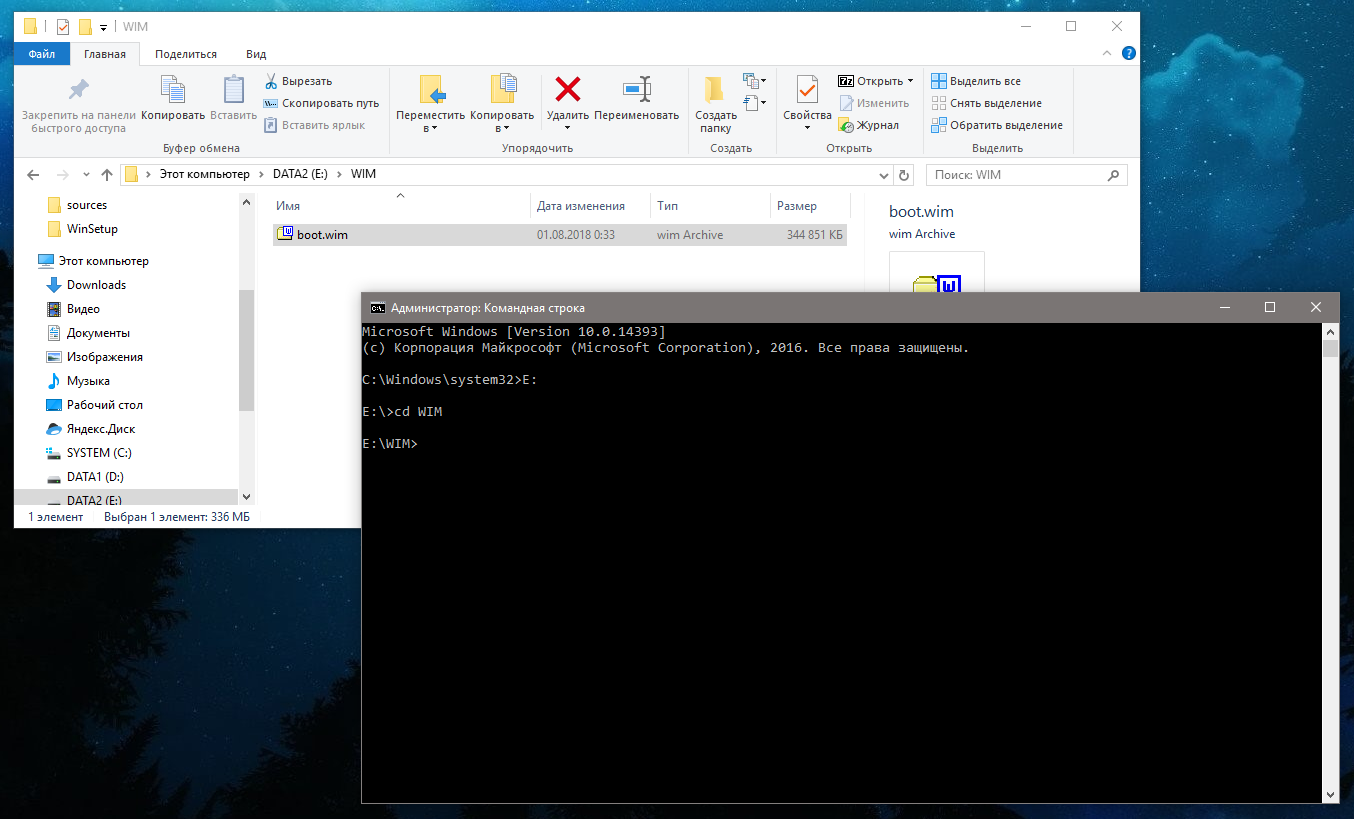The height and width of the screenshot is (819, 1354).
Task: Click the Command Prompt scroll-up arrow
Action: click(x=1330, y=331)
